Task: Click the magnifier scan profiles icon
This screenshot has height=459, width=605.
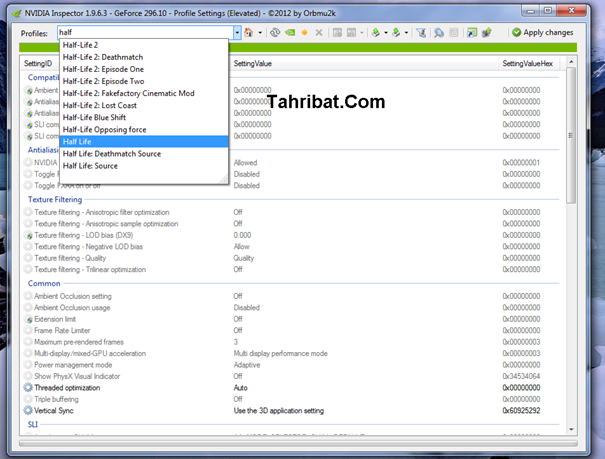Action: (439, 33)
